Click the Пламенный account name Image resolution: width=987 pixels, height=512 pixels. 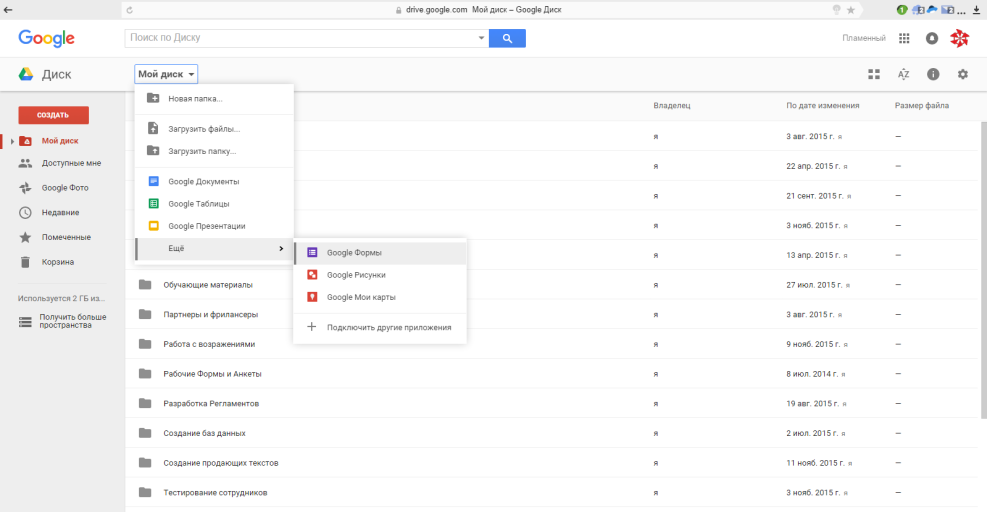864,38
